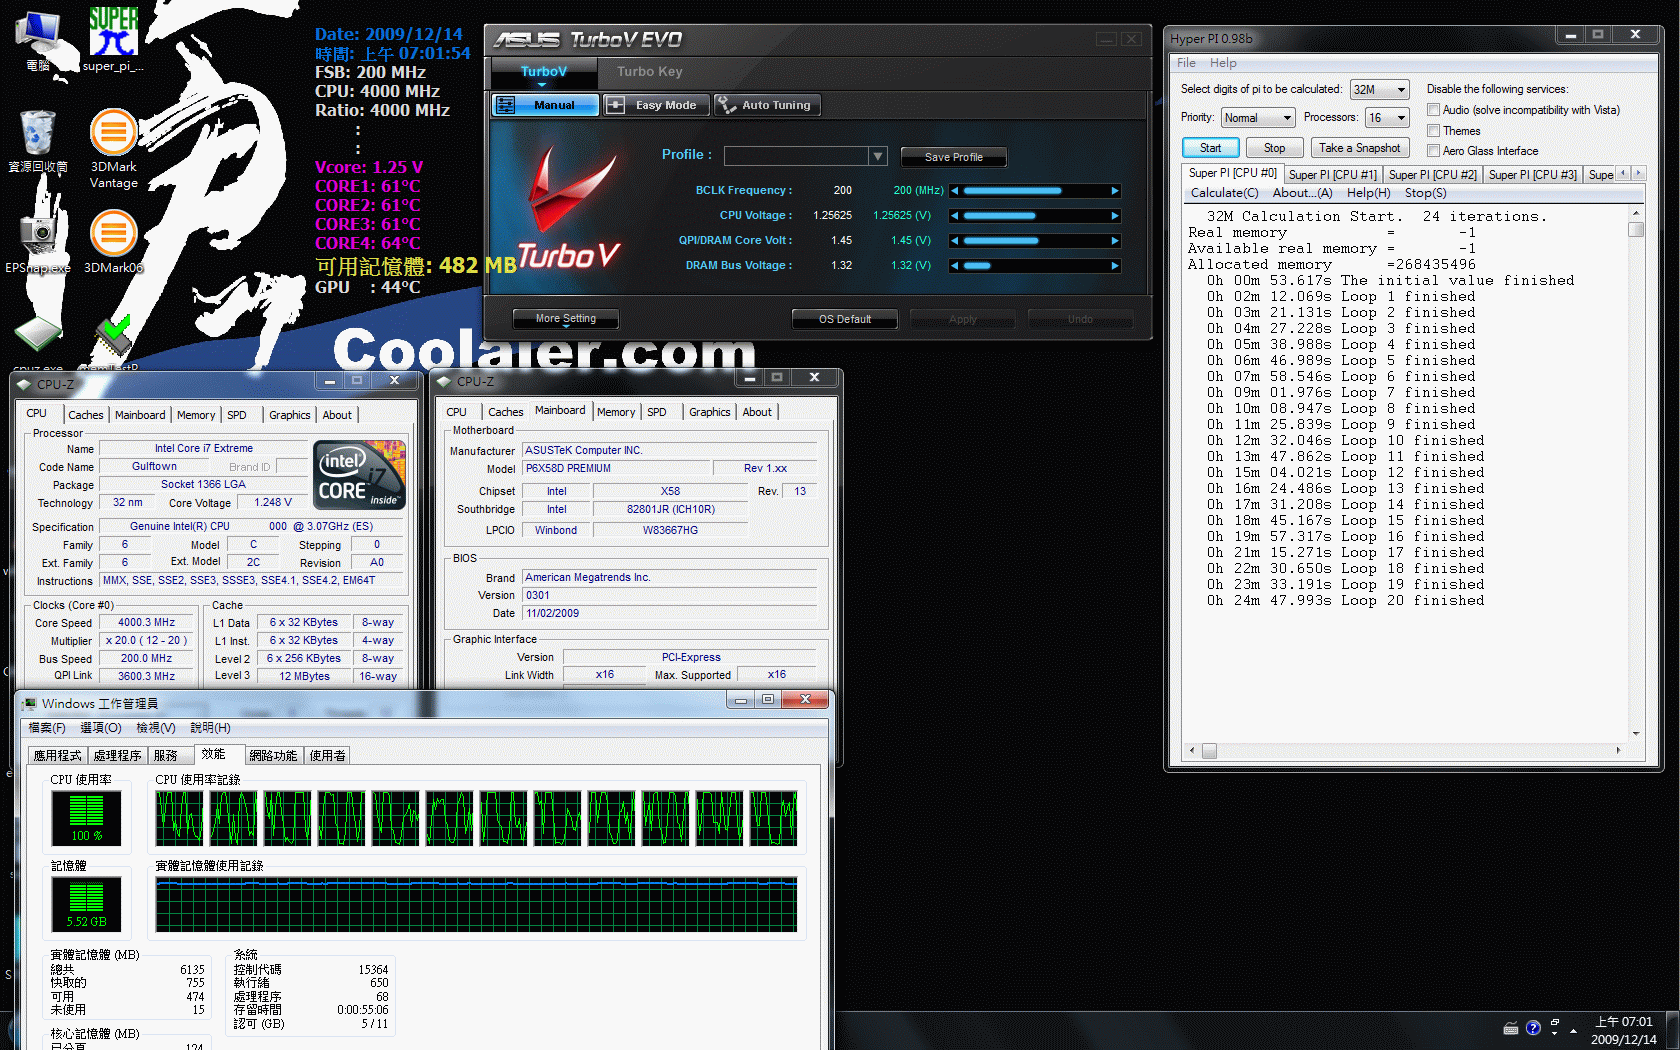Decrease QPI/DRAM Core Volt left arrow

955,241
